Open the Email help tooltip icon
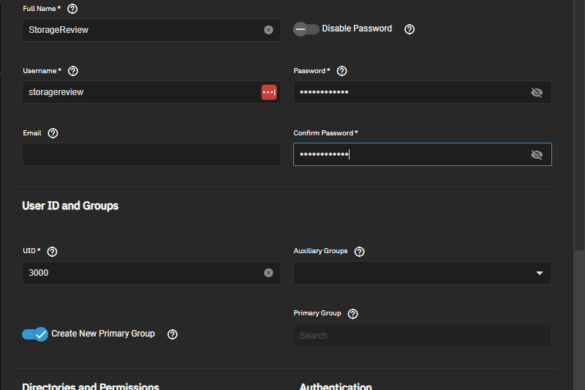This screenshot has height=390, width=585. (53, 133)
